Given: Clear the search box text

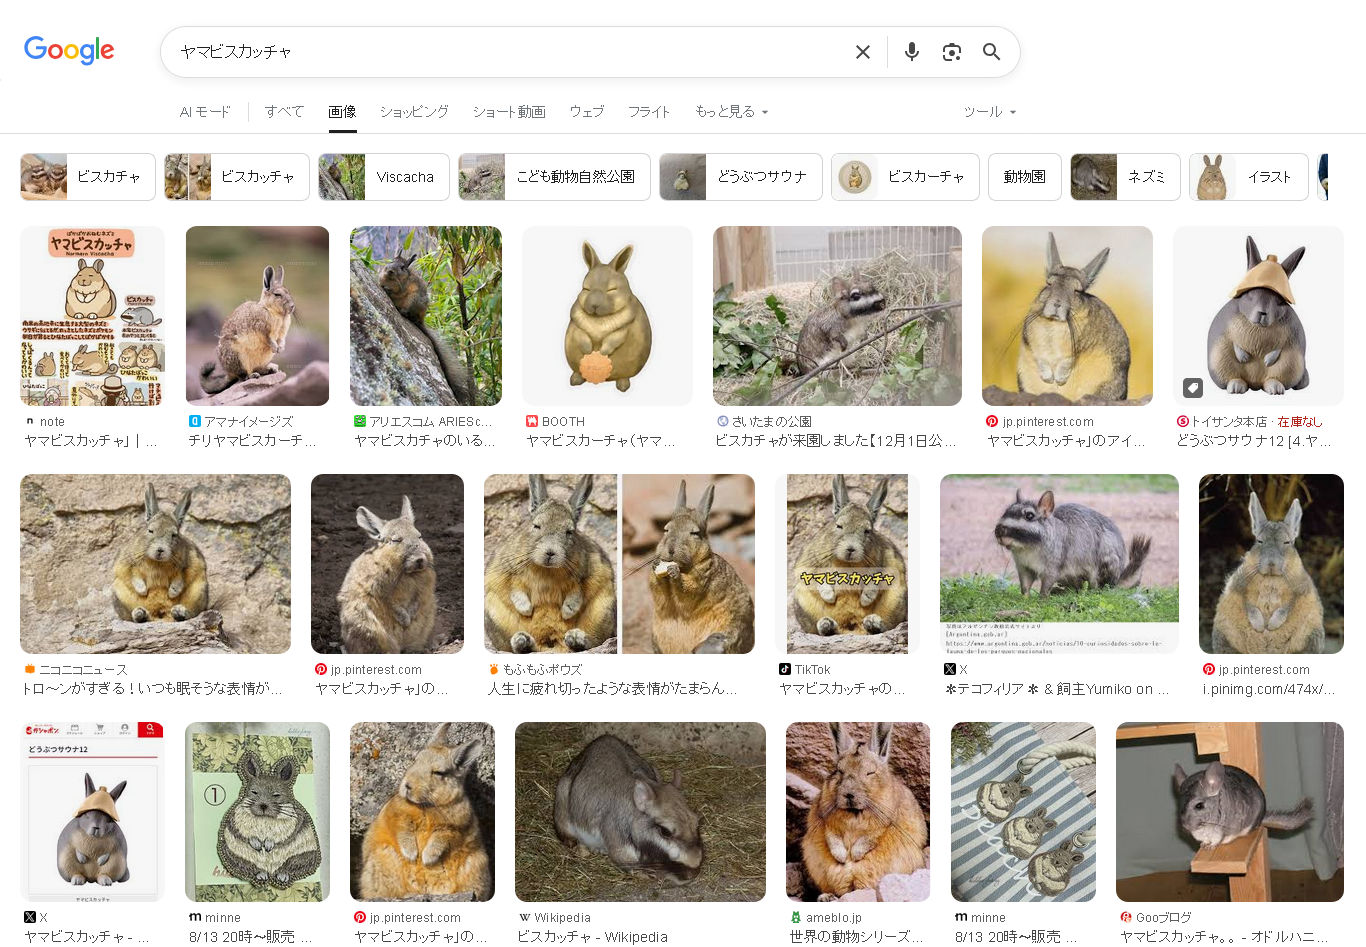Looking at the screenshot, I should (x=862, y=52).
